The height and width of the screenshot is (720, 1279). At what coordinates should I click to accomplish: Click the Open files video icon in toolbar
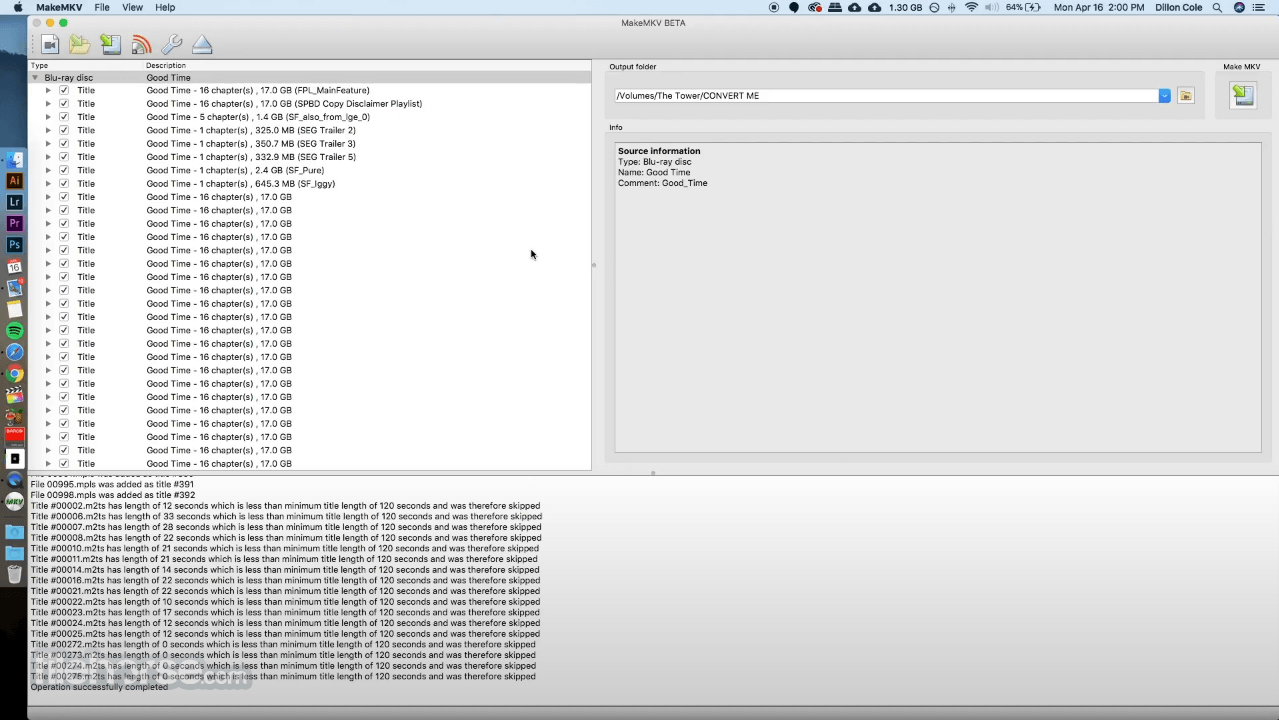[x=50, y=44]
